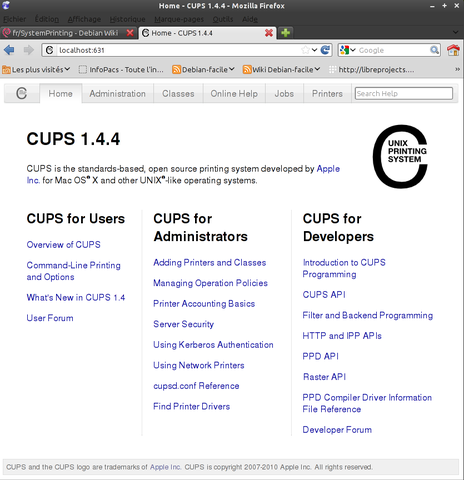
Task: Open the Printers tab
Action: [x=327, y=94]
